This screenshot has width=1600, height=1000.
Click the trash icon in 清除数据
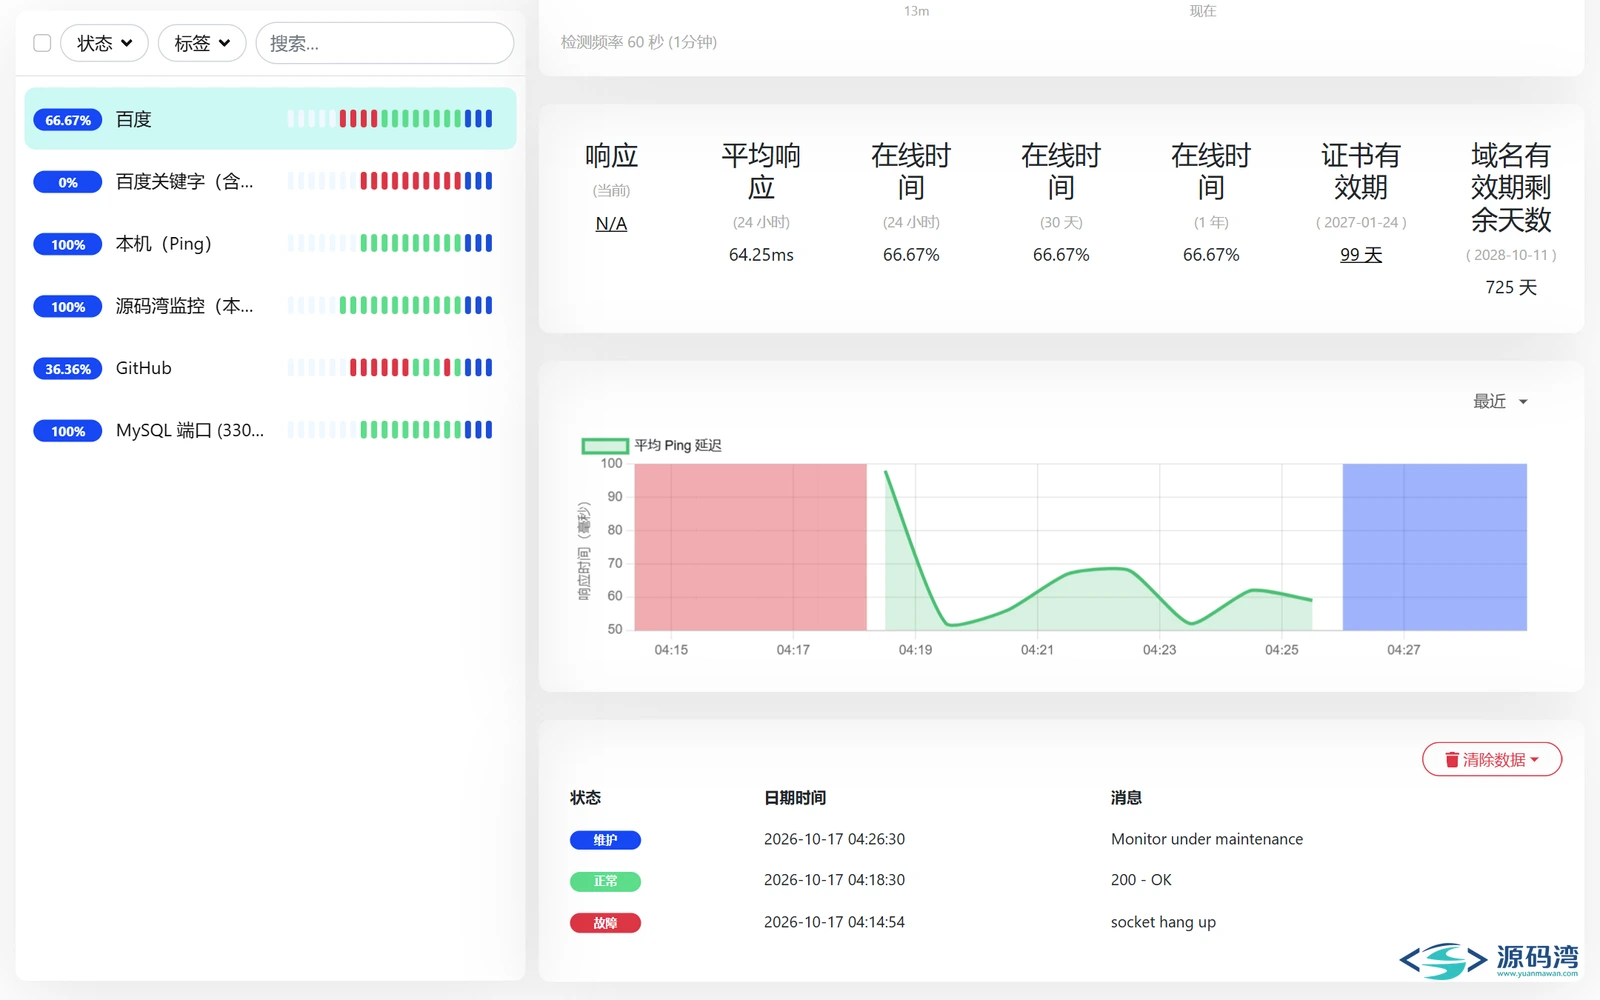coord(1452,760)
